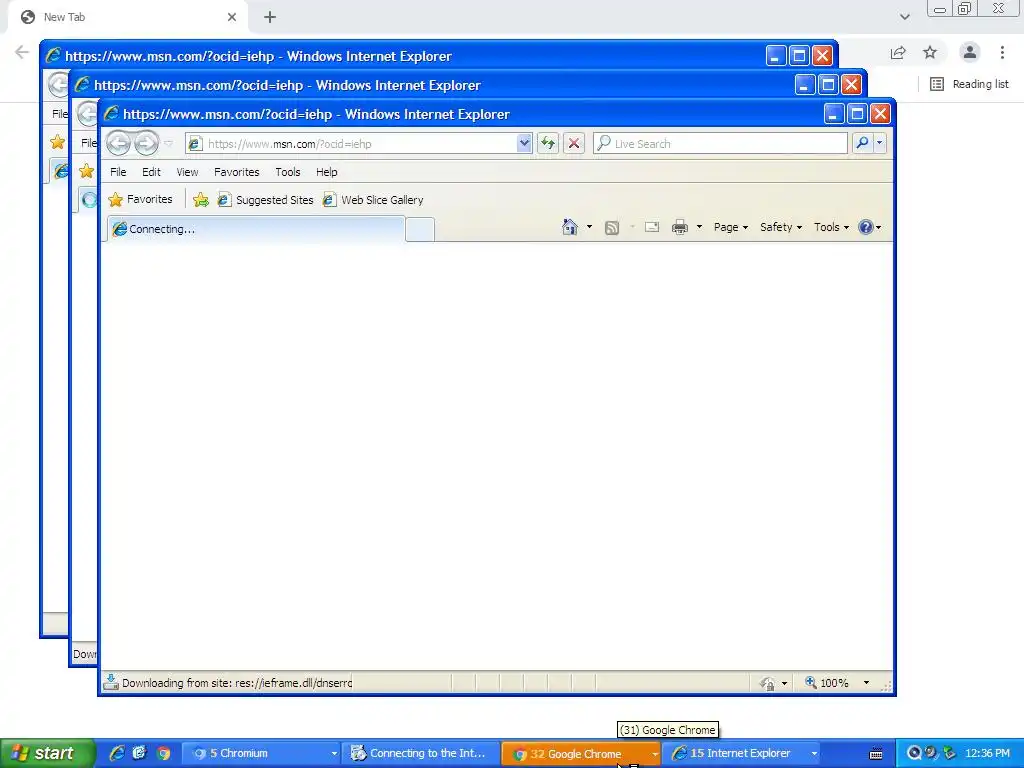This screenshot has width=1024, height=768.
Task: Click the 12:36 PM clock
Action: 987,753
